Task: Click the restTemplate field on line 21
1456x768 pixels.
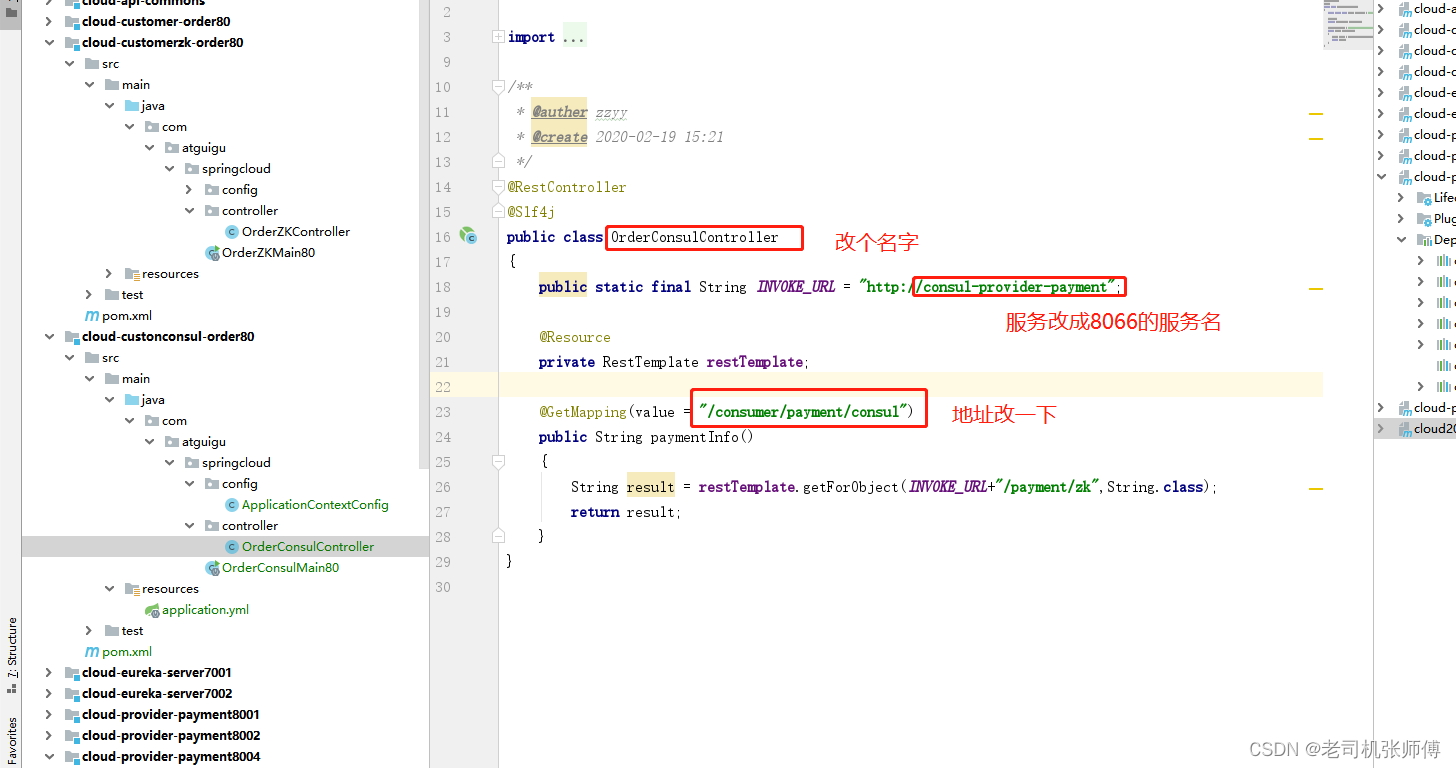Action: tap(755, 362)
